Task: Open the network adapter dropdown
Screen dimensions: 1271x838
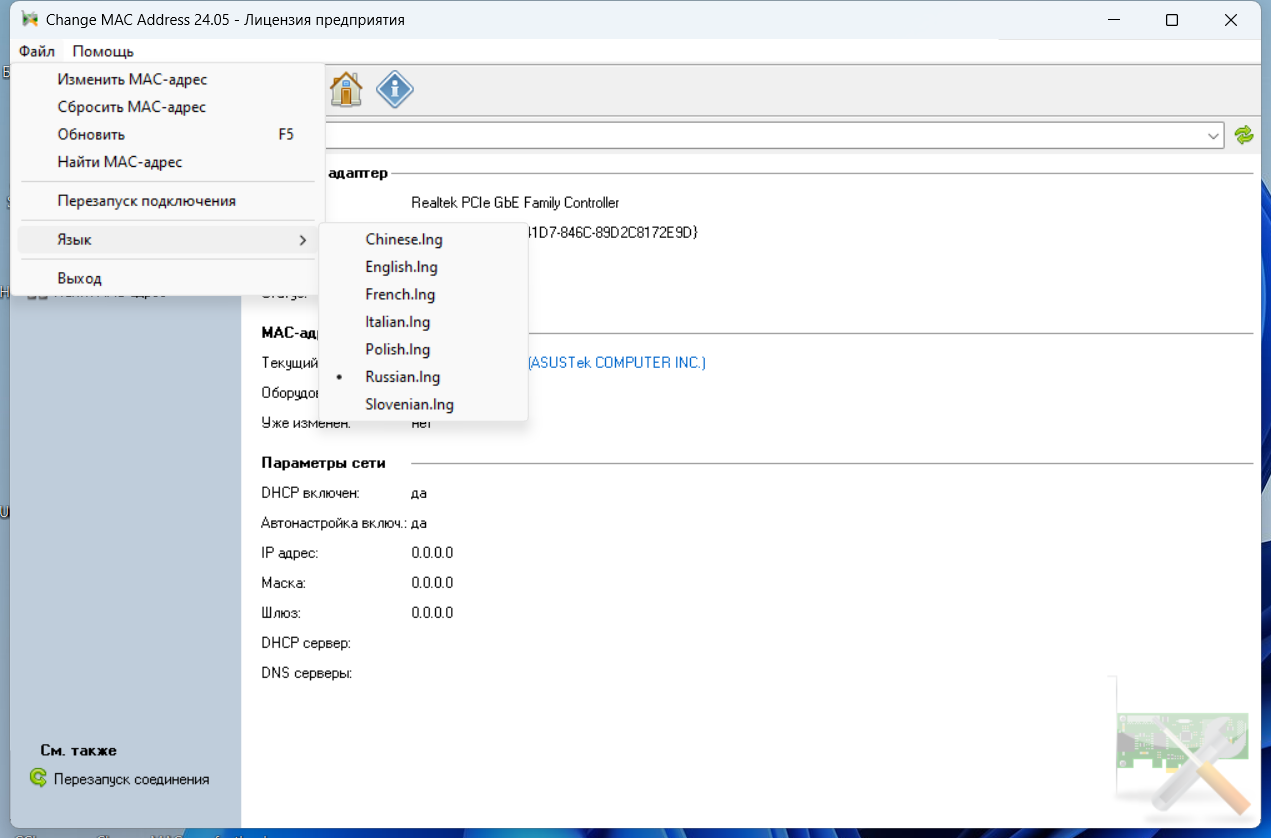Action: tap(1214, 135)
